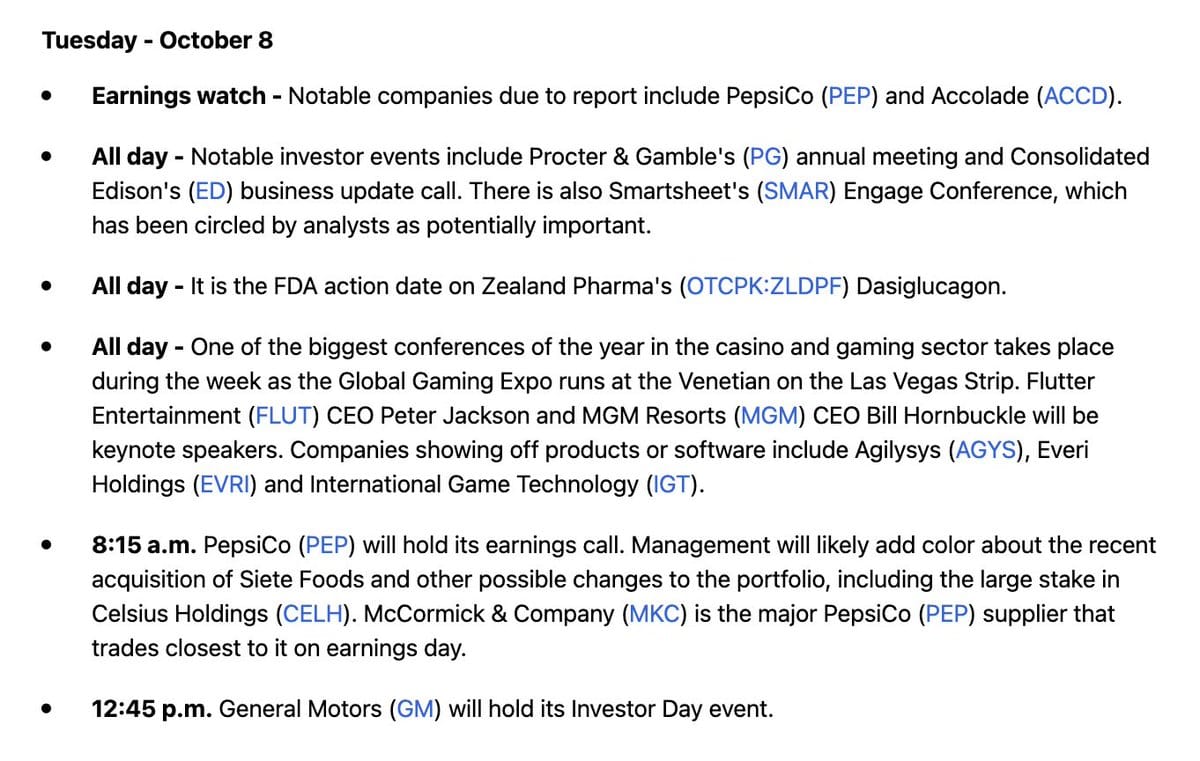Open the PEP ticker link in Earnings watch
The width and height of the screenshot is (1200, 761).
[x=849, y=96]
